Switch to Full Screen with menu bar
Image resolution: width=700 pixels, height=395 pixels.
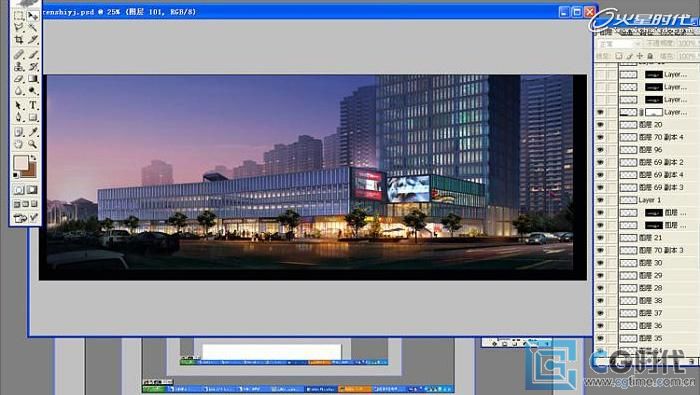click(25, 204)
